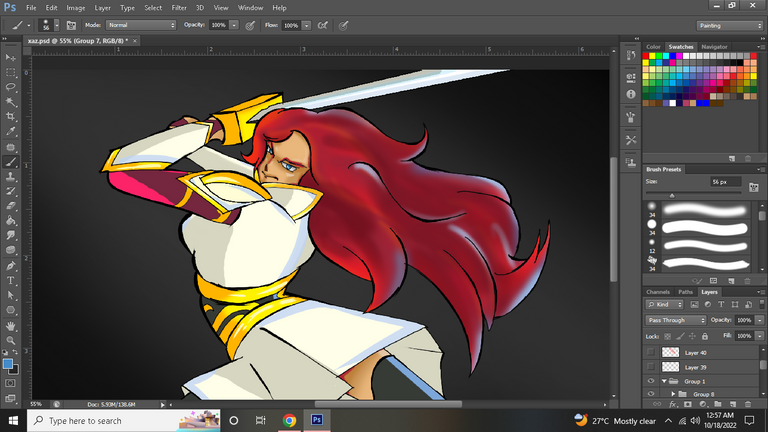This screenshot has width=768, height=432.
Task: Enable airbrush-style build-up effects
Action: [x=323, y=25]
